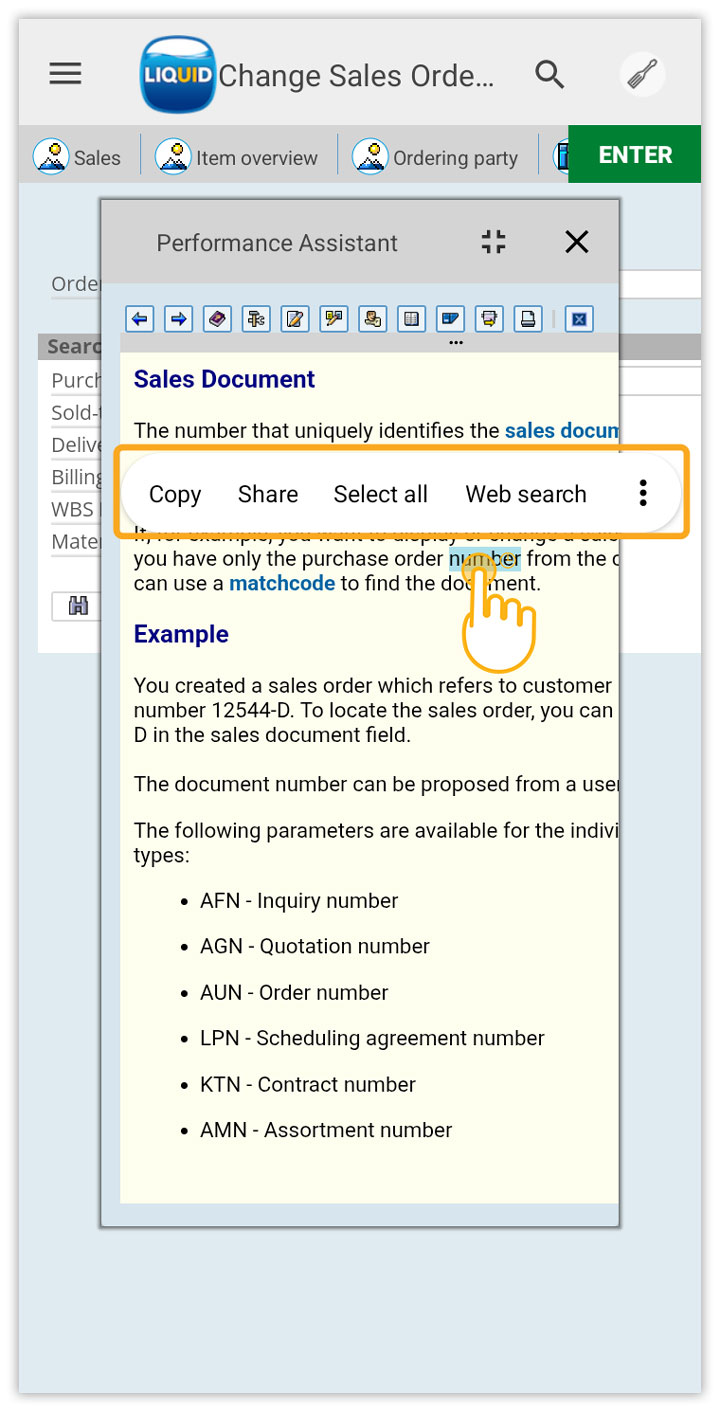
Task: Click the binoculars search button
Action: pos(77,606)
